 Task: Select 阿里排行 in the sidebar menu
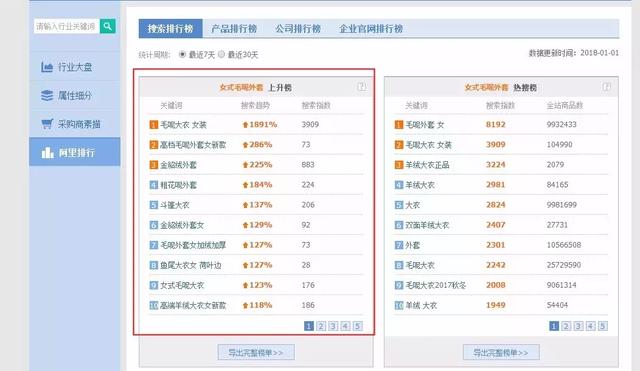pyautogui.click(x=75, y=153)
